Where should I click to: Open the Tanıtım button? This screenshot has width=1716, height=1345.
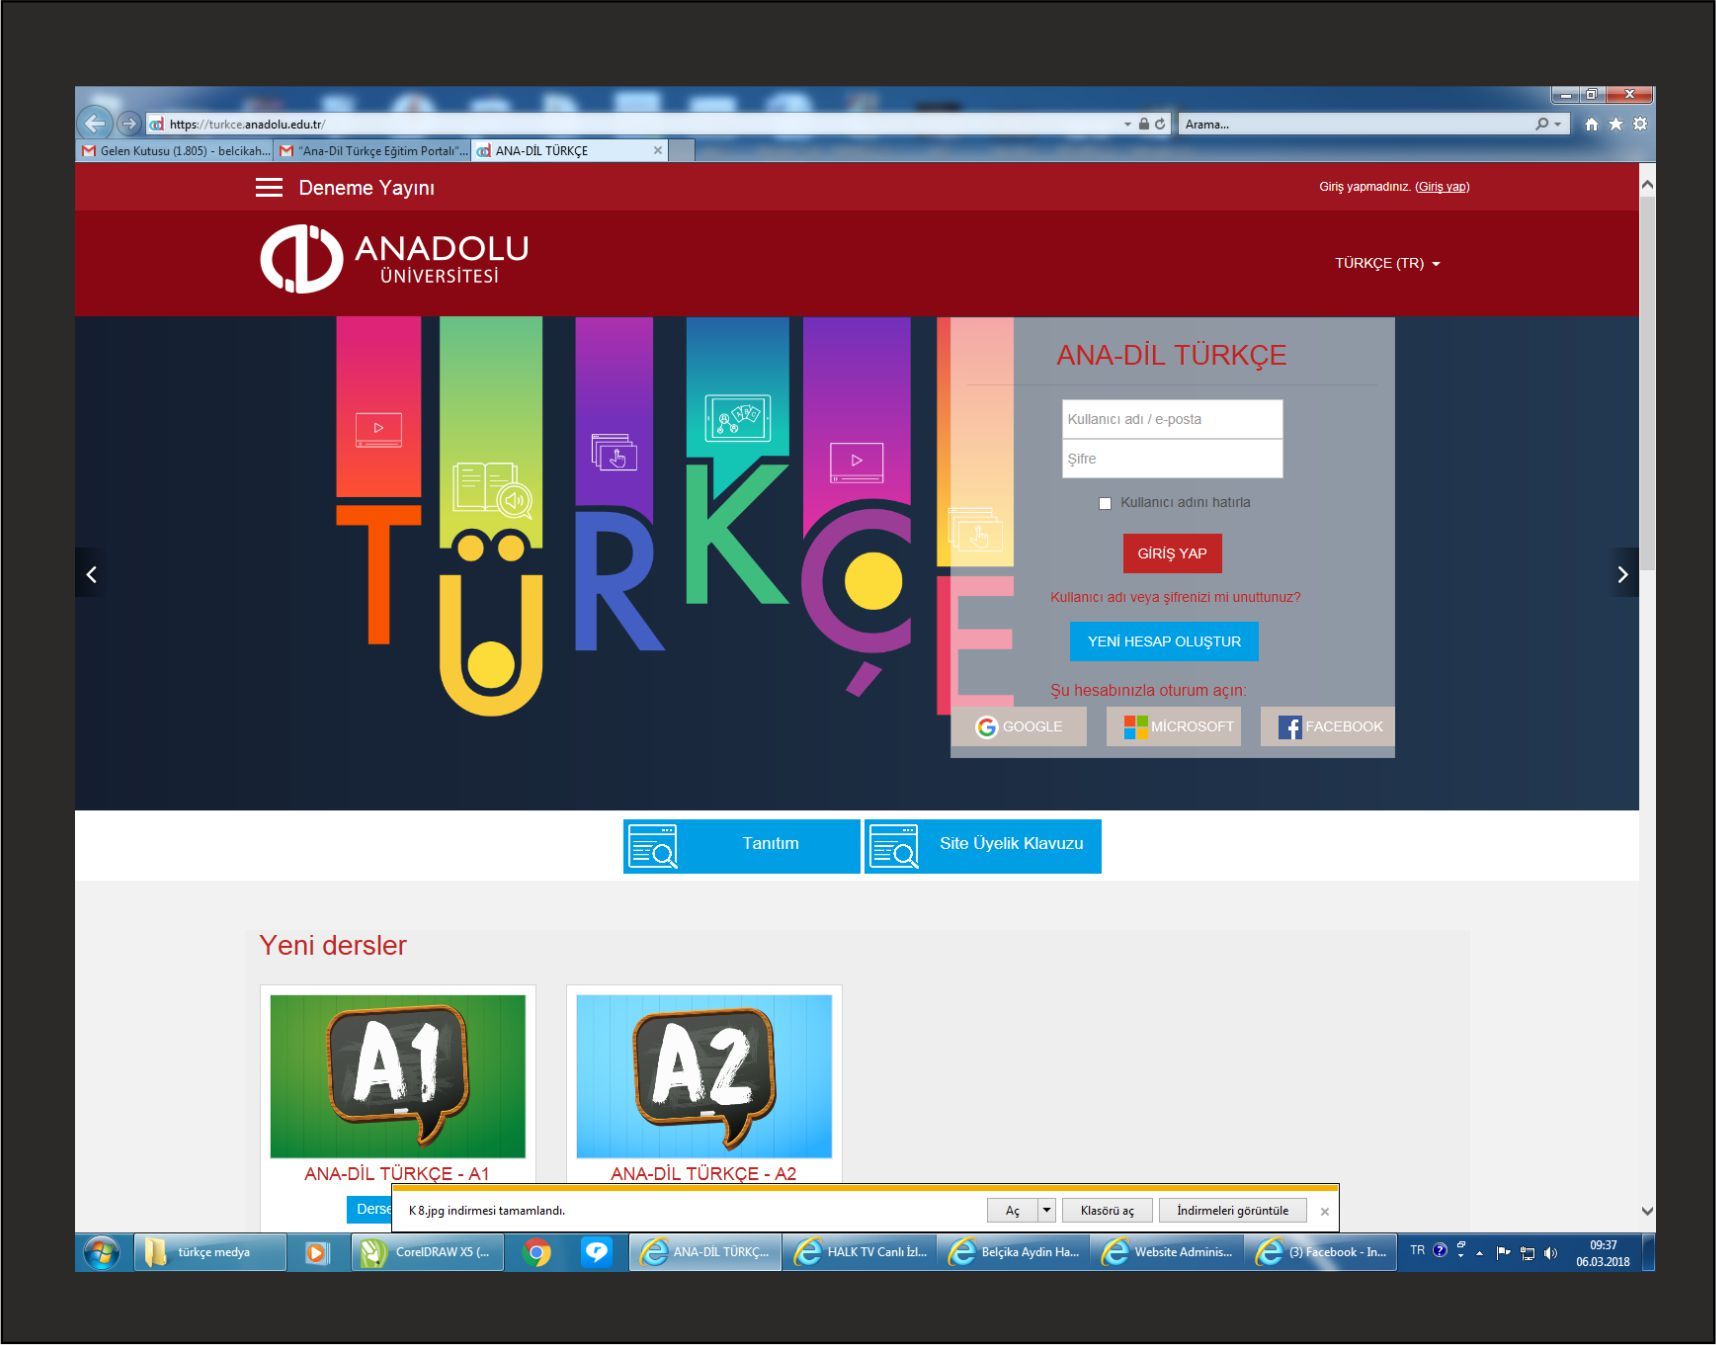(x=741, y=846)
